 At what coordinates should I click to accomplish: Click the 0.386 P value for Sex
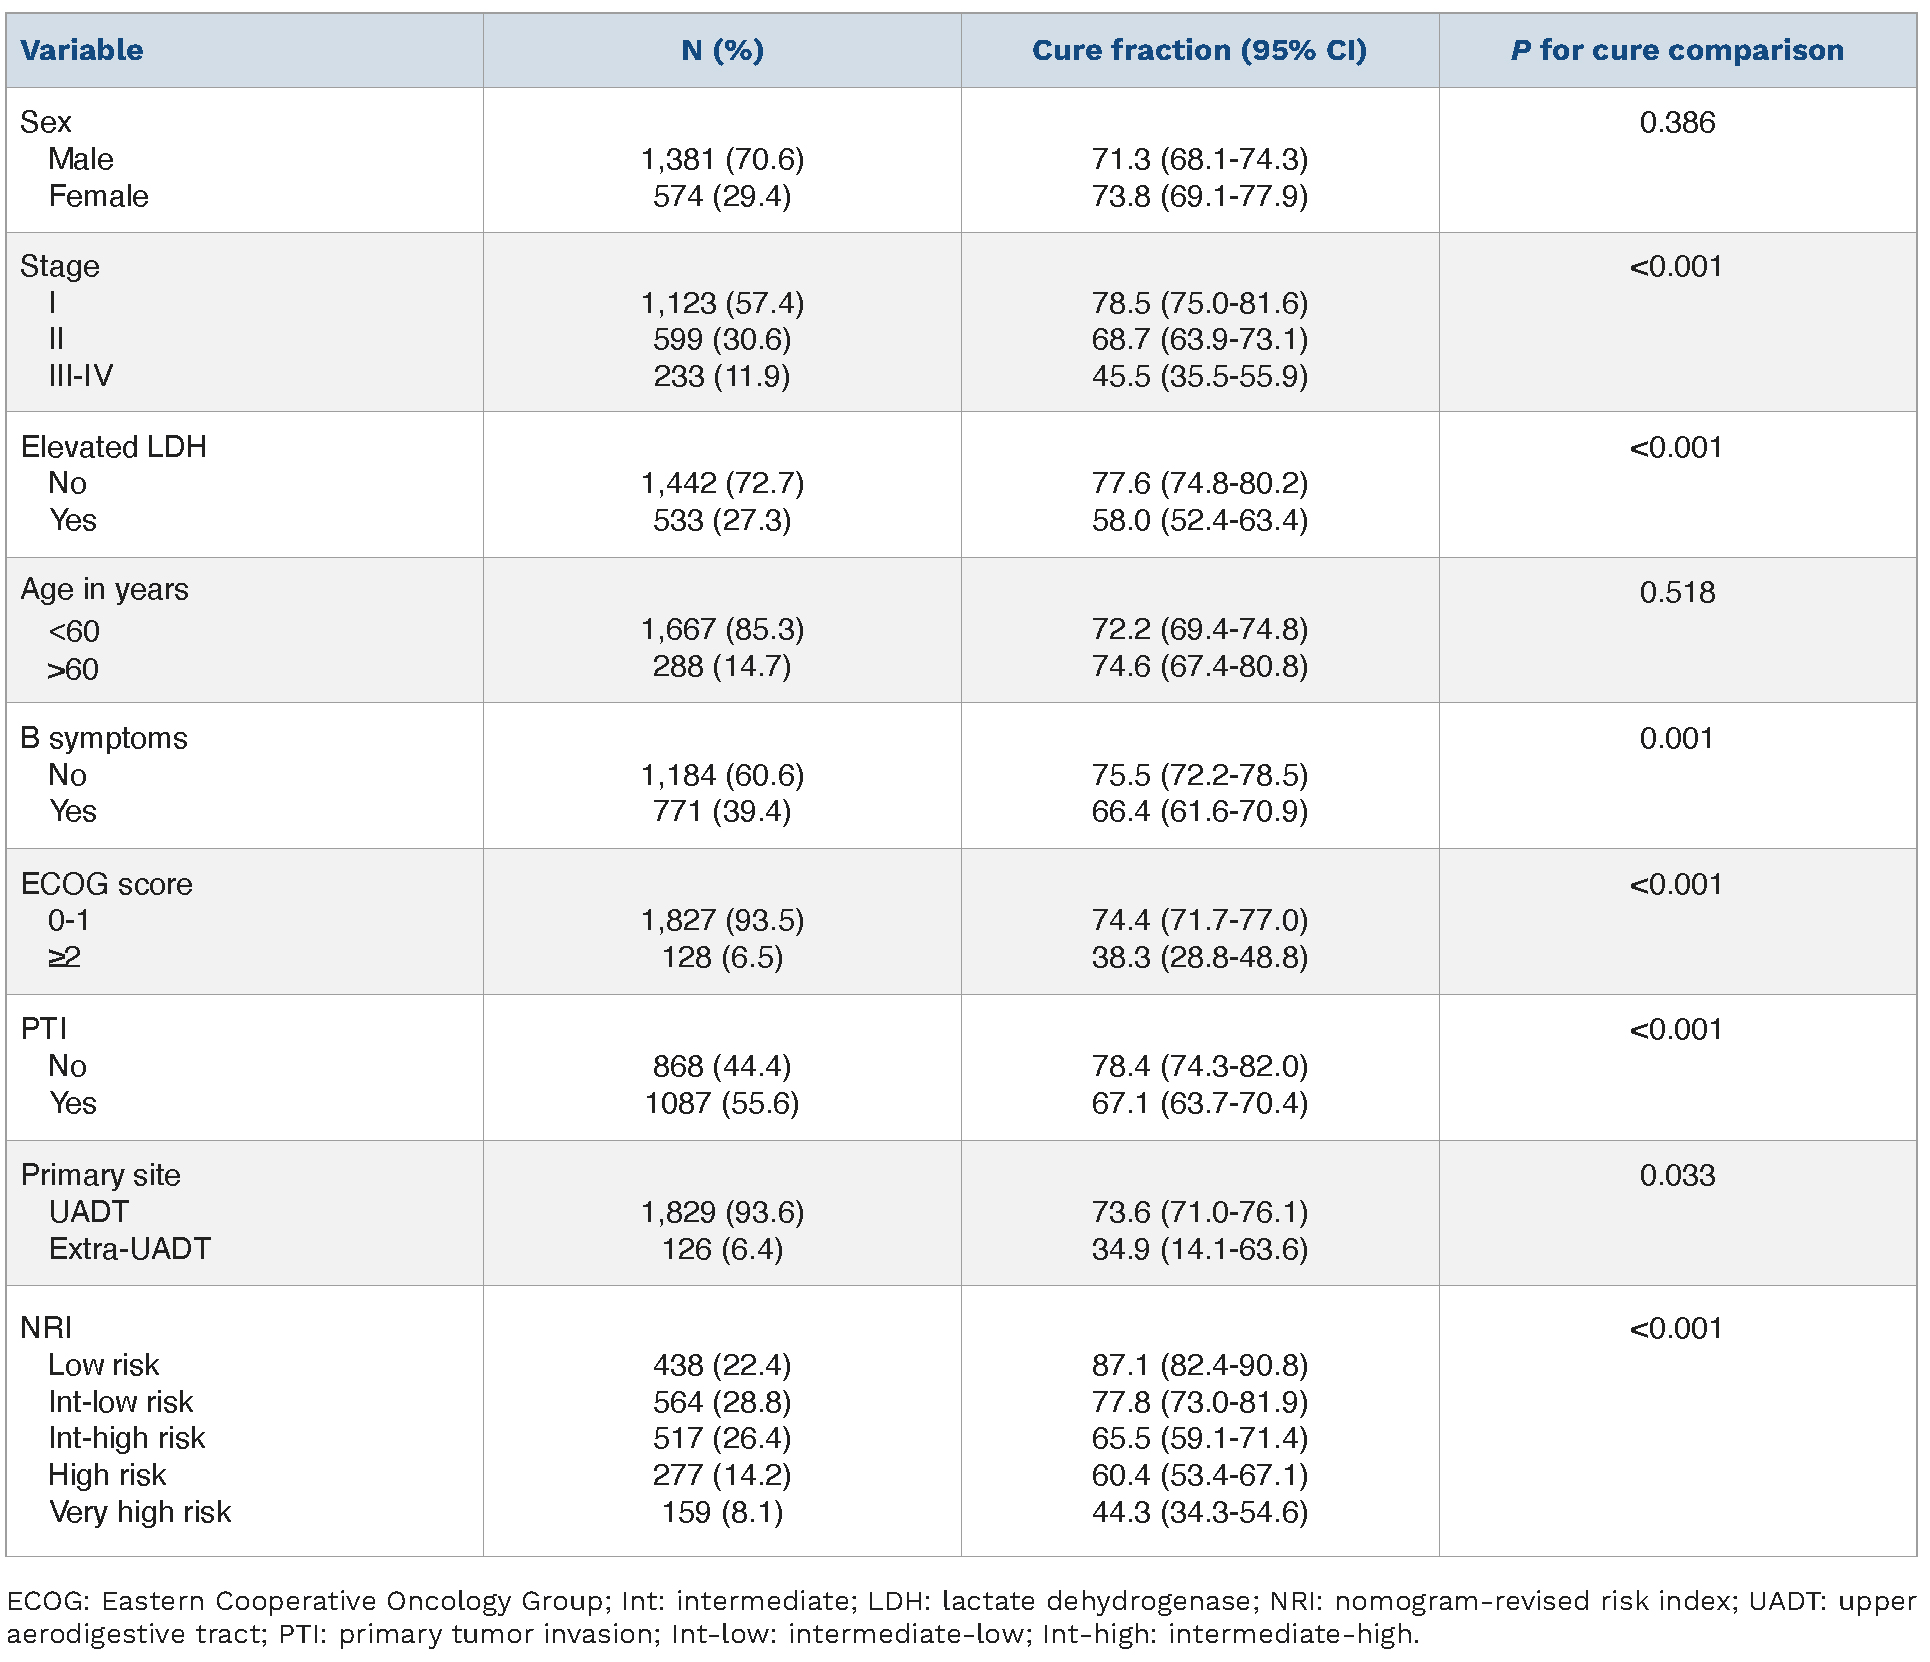pyautogui.click(x=1677, y=122)
